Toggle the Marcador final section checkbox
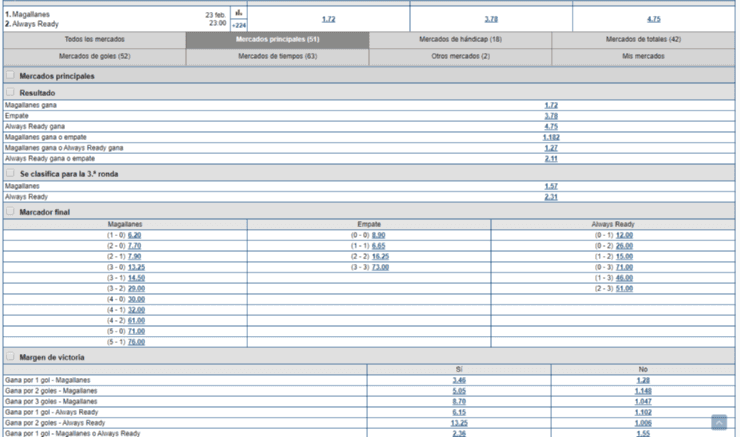Screen dimensions: 740x437 (10, 211)
